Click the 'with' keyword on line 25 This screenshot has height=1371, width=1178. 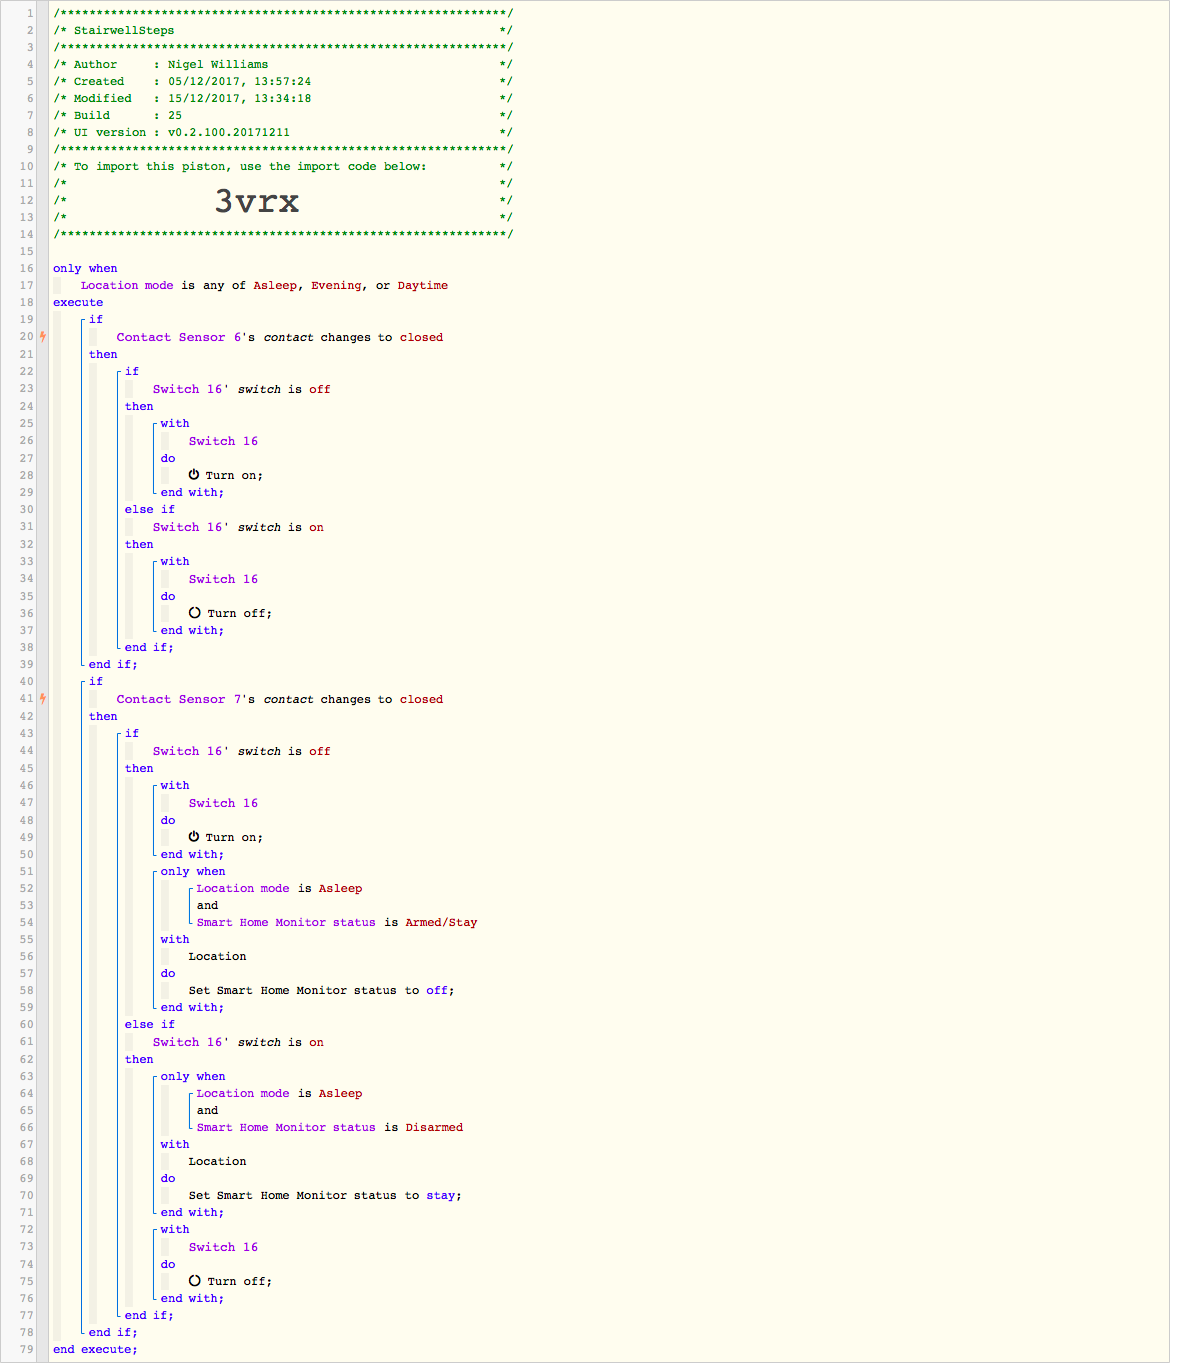click(175, 423)
